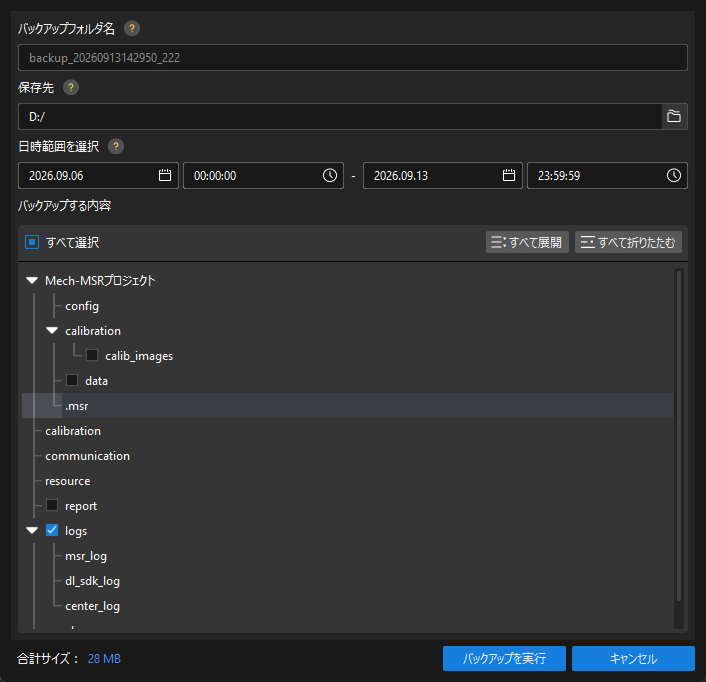
Task: Select the config tree item
Action: [x=82, y=306]
